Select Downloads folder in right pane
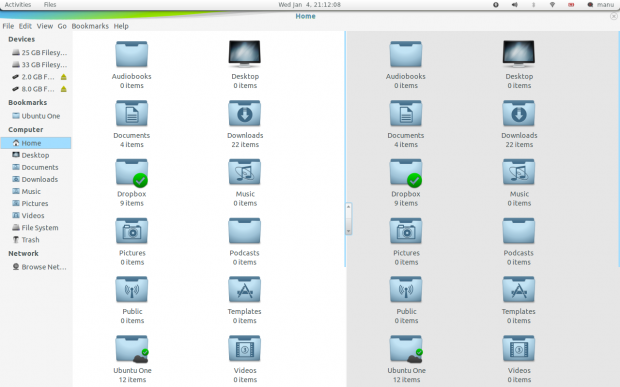The image size is (620, 387). coord(519,113)
